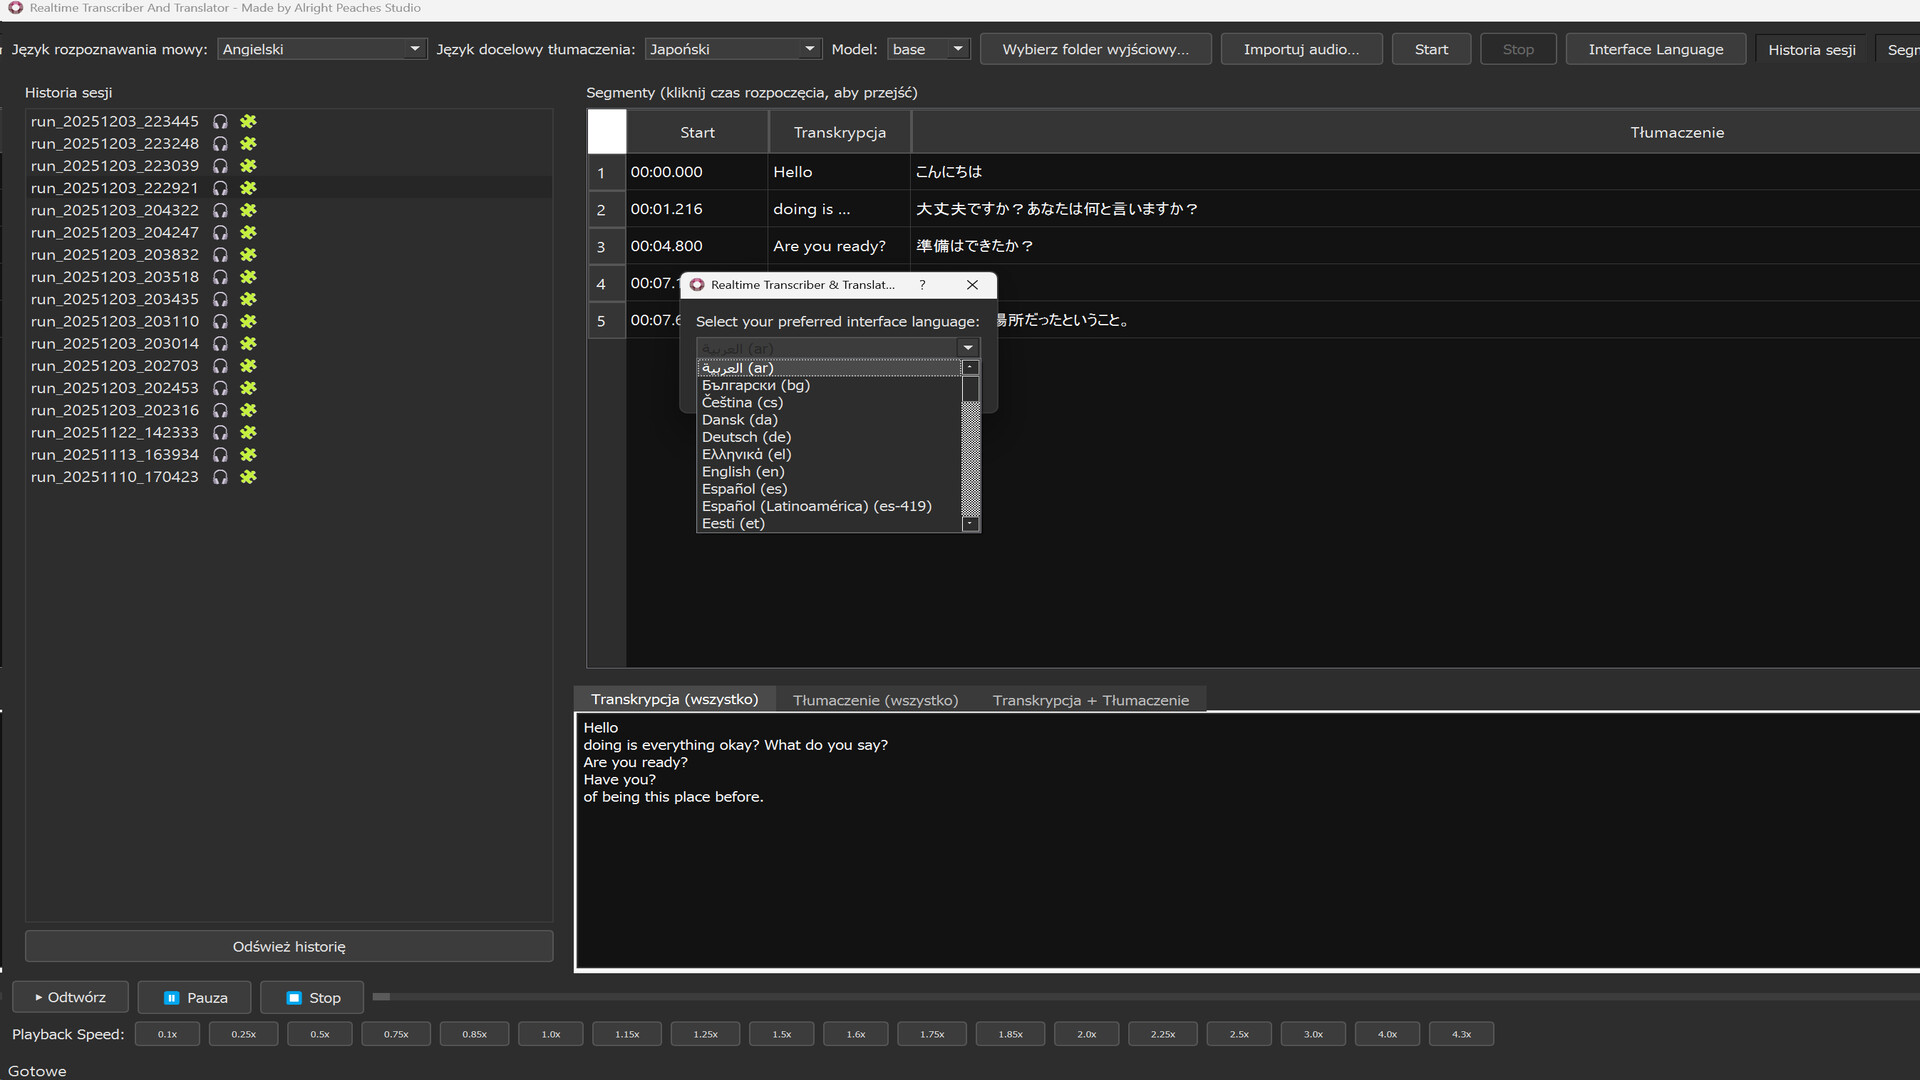Expand the base Model dropdown
The height and width of the screenshot is (1080, 1920).
[957, 48]
